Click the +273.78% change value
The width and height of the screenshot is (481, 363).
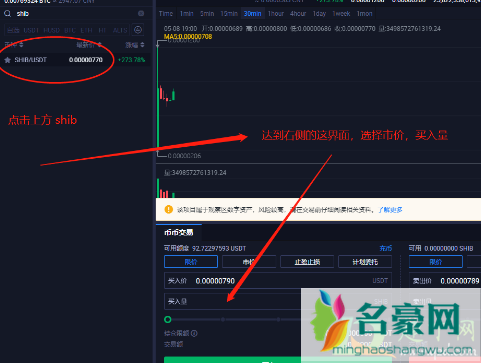click(x=132, y=60)
